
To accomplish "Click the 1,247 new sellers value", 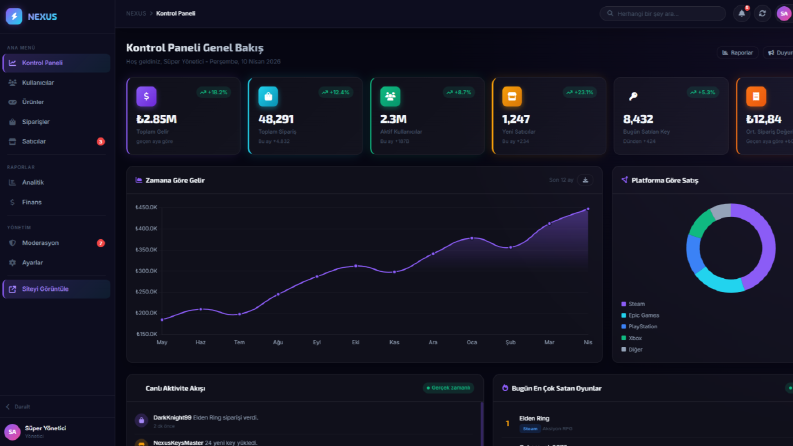I will point(516,119).
